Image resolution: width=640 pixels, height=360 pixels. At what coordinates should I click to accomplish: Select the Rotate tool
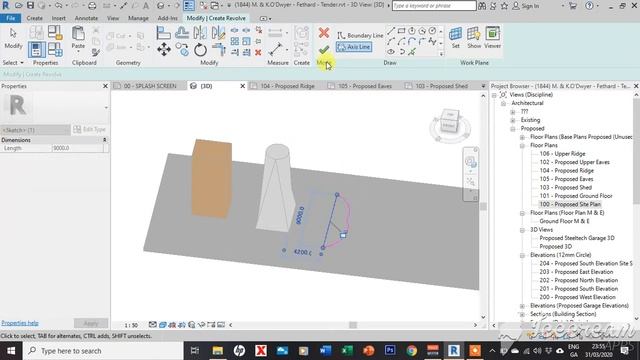200,50
